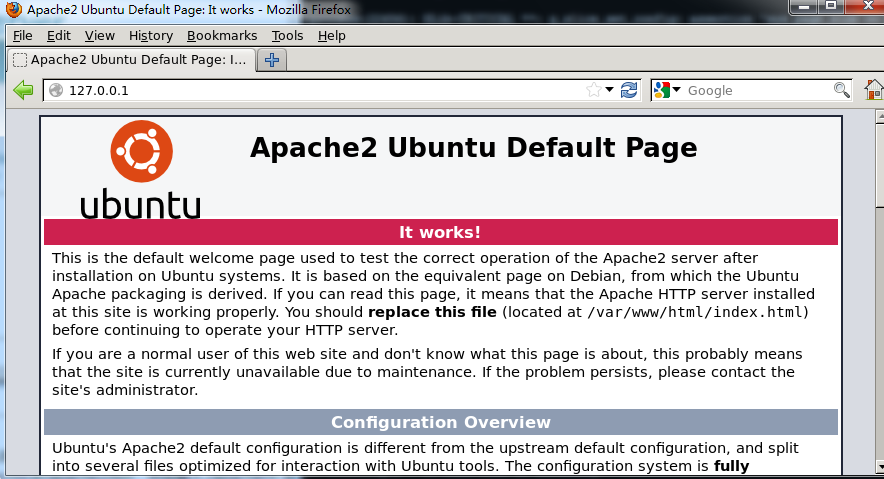The image size is (884, 479).
Task: Bookmark this page with the star icon
Action: coord(593,90)
